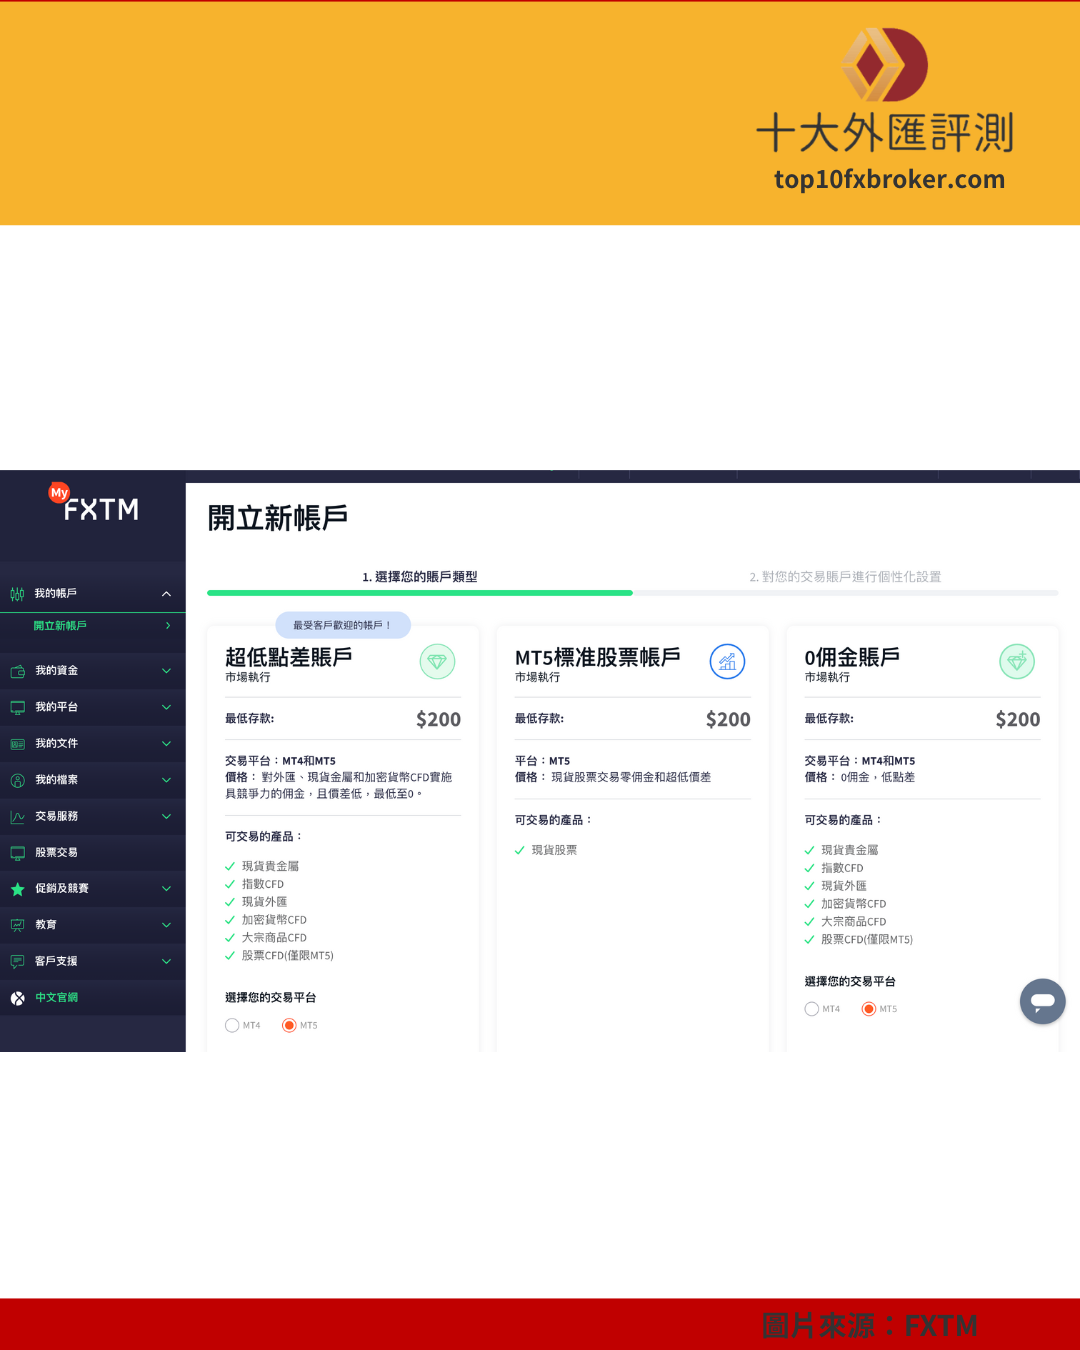The width and height of the screenshot is (1080, 1350).
Task: Select MT5 radio on 超低點差賬戶 card
Action: coord(289,1025)
